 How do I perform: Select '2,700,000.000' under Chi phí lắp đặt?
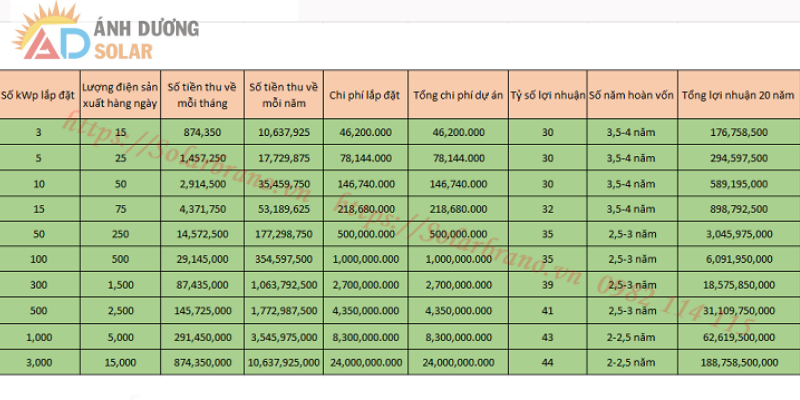pyautogui.click(x=365, y=285)
